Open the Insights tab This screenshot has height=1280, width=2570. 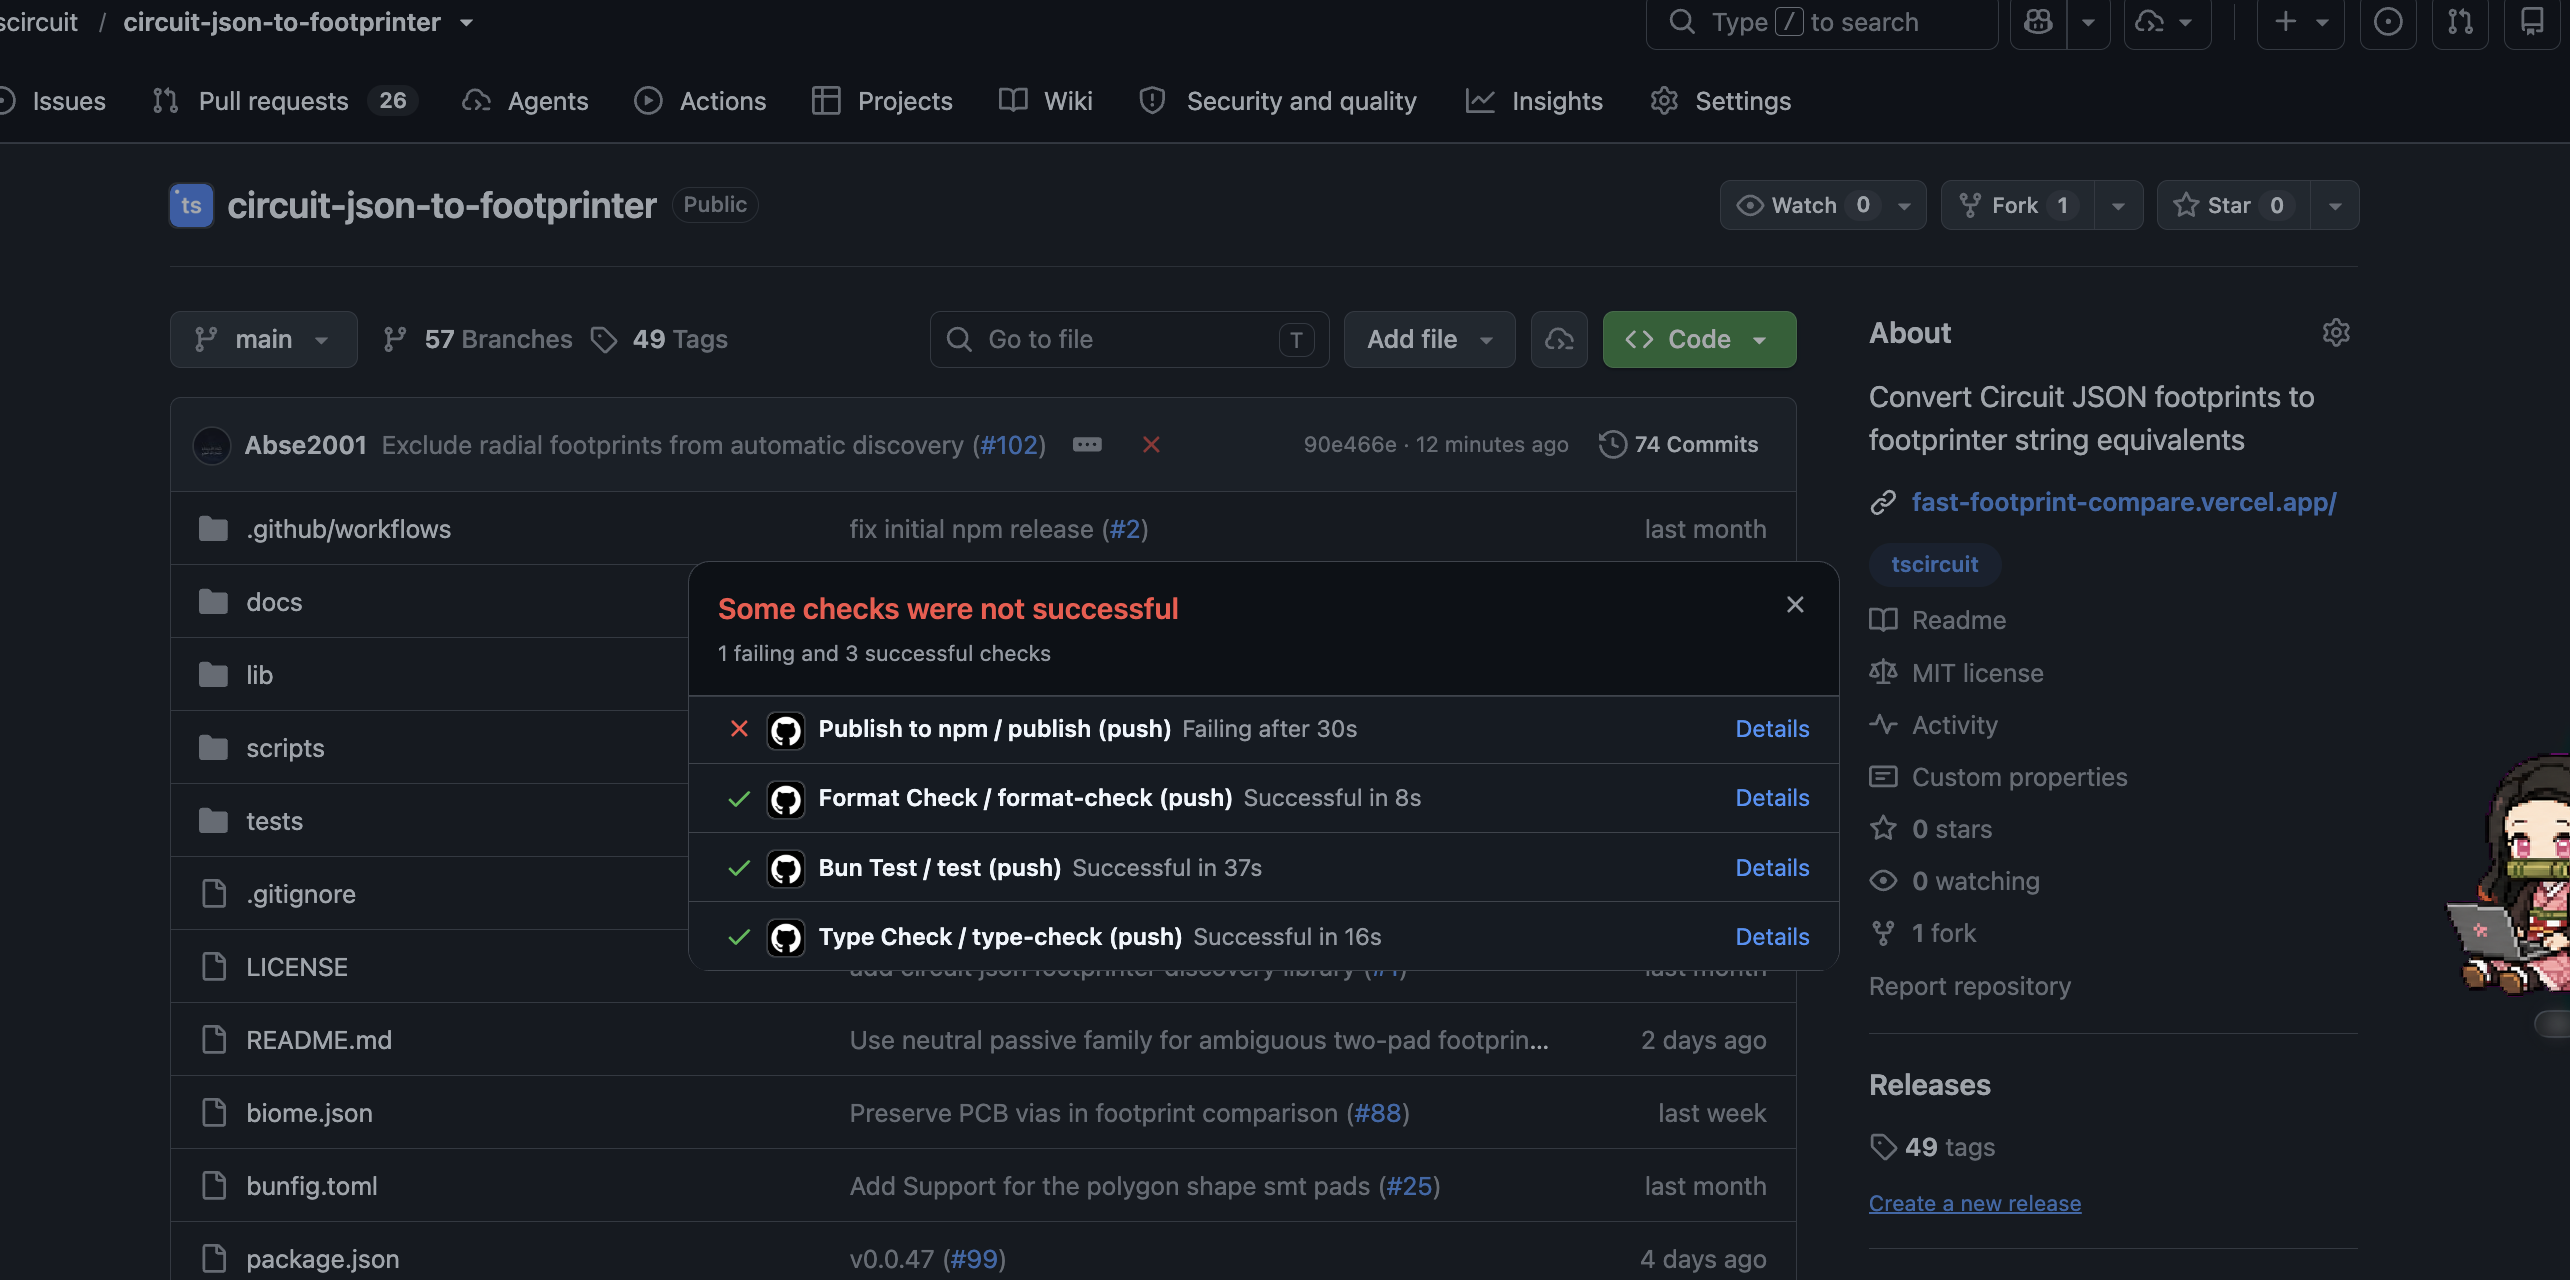(x=1534, y=101)
